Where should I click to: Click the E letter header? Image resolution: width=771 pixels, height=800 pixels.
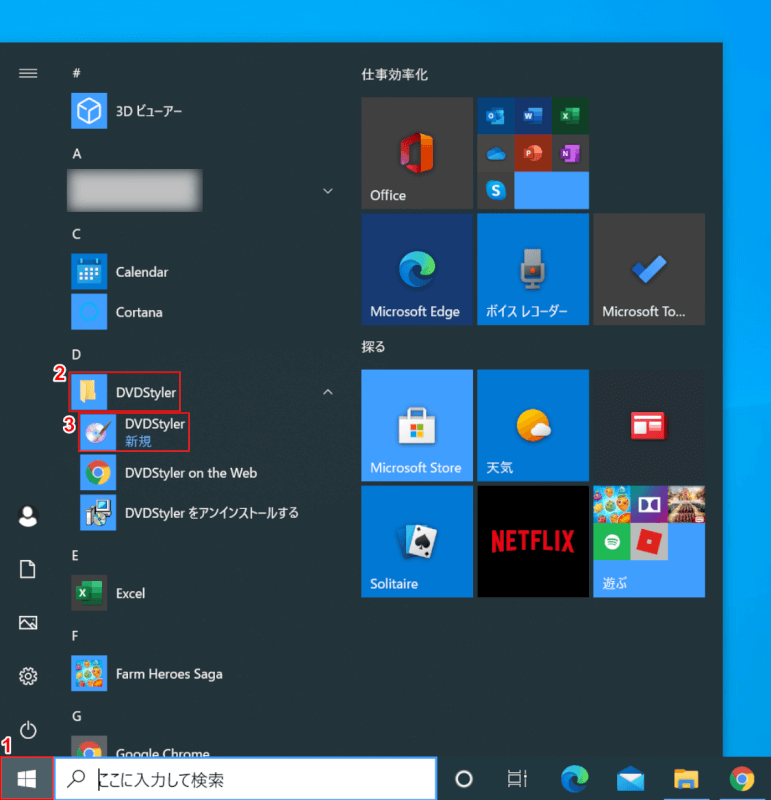[x=75, y=555]
